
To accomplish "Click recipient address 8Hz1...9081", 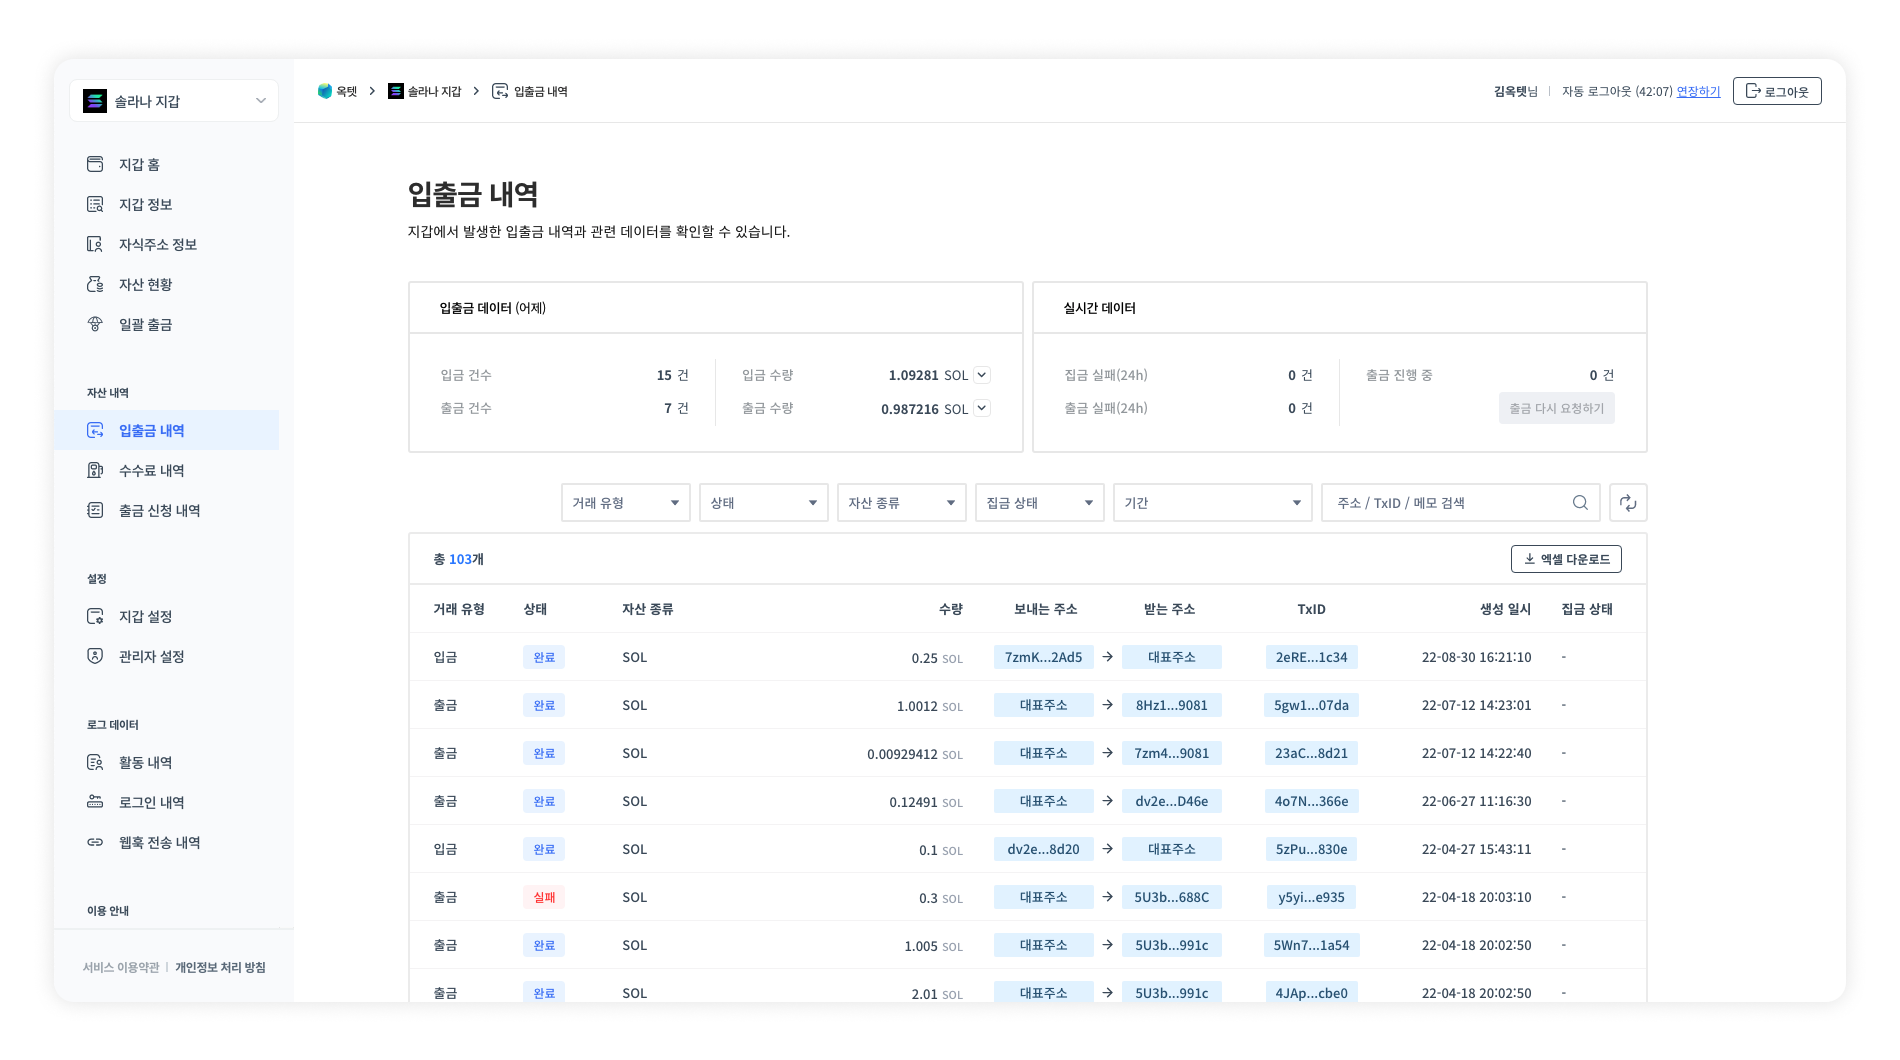I will [1172, 705].
